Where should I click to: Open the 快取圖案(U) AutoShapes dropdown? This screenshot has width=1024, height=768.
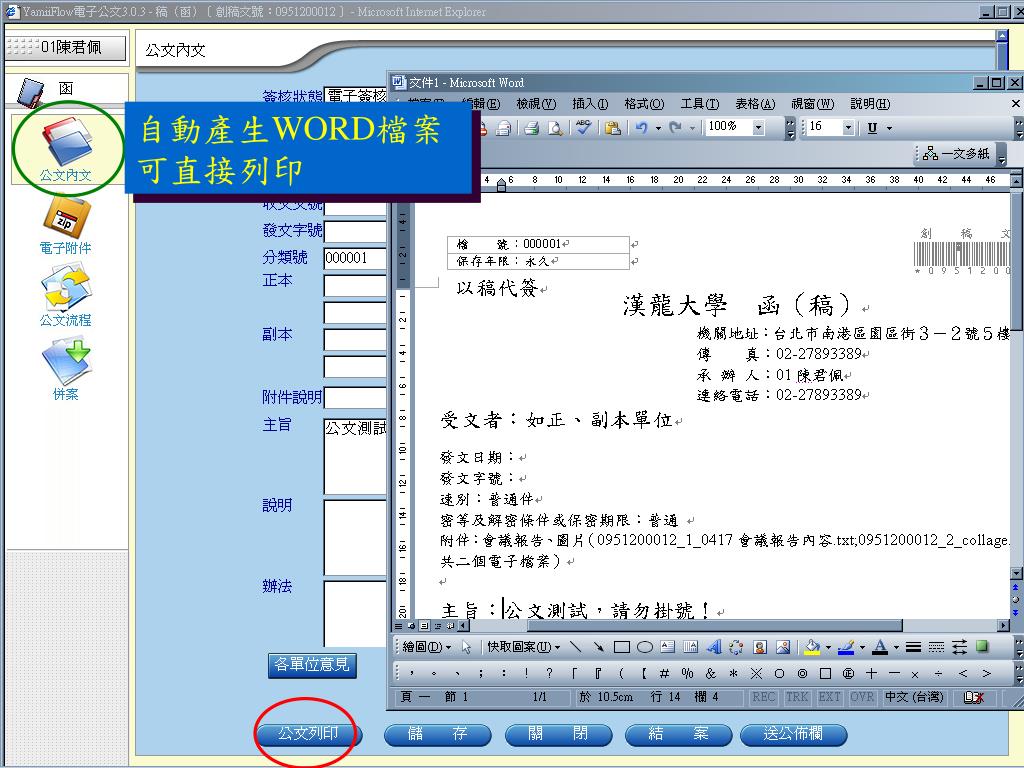tap(523, 647)
